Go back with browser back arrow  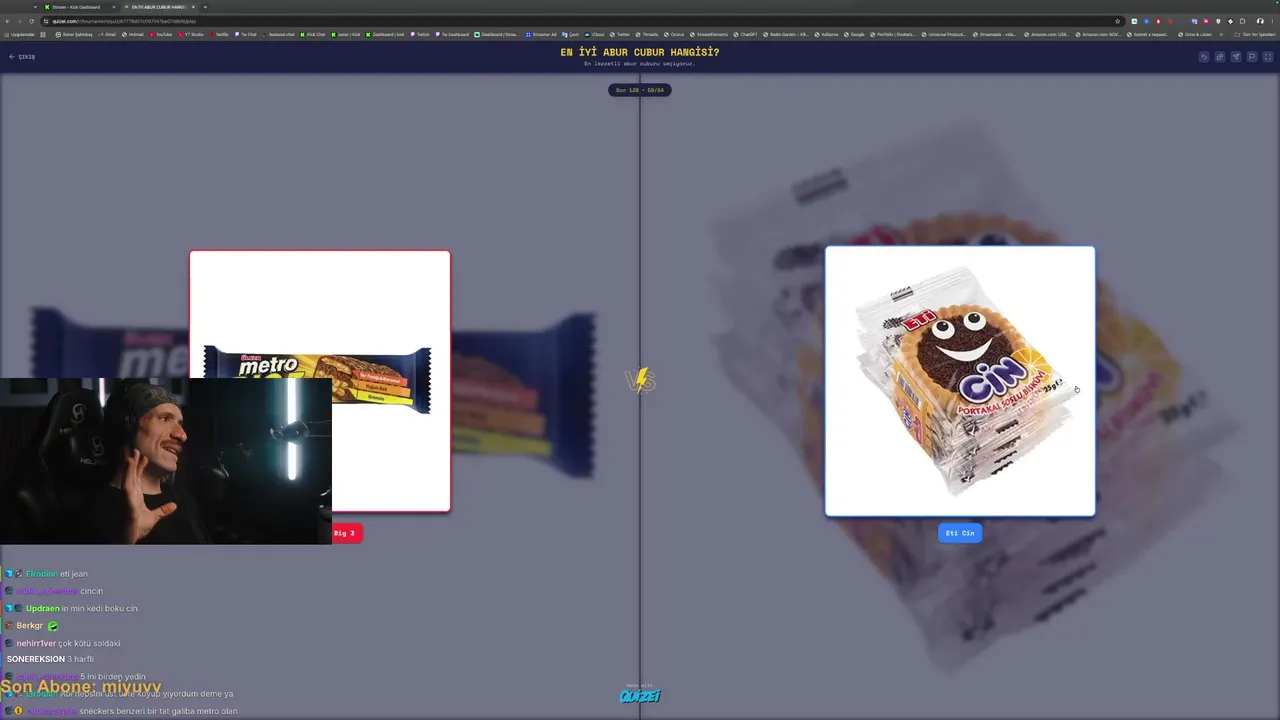point(8,21)
